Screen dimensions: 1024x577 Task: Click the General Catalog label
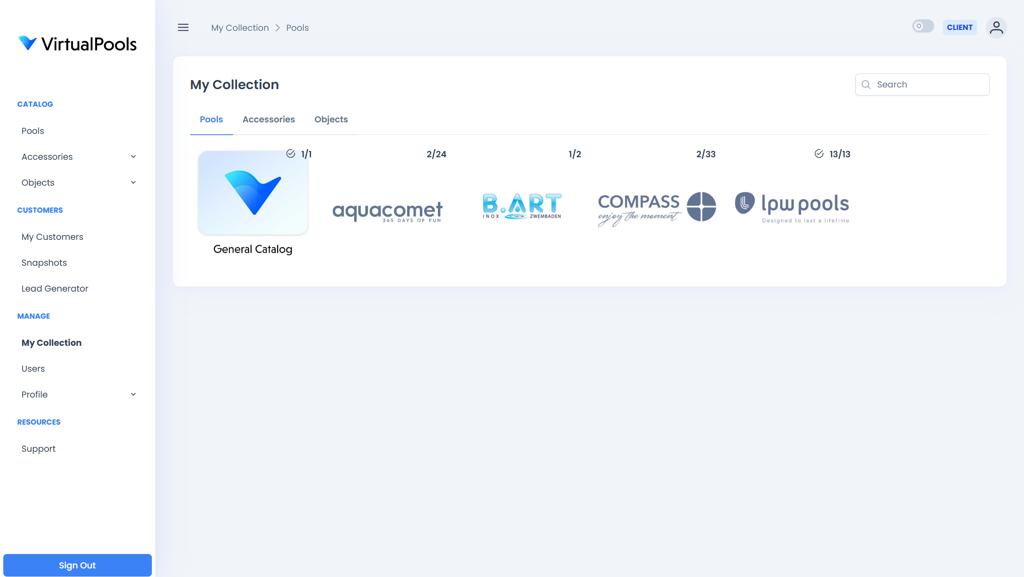pos(253,249)
